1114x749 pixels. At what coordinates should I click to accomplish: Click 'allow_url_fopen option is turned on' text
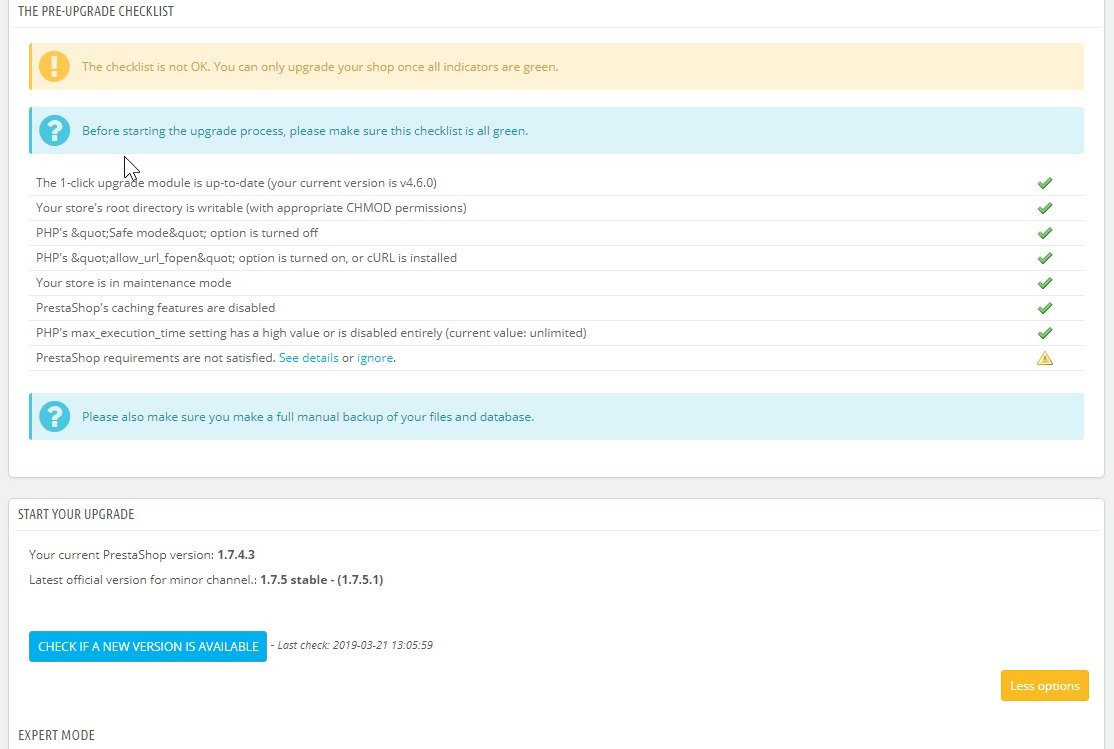pos(246,257)
